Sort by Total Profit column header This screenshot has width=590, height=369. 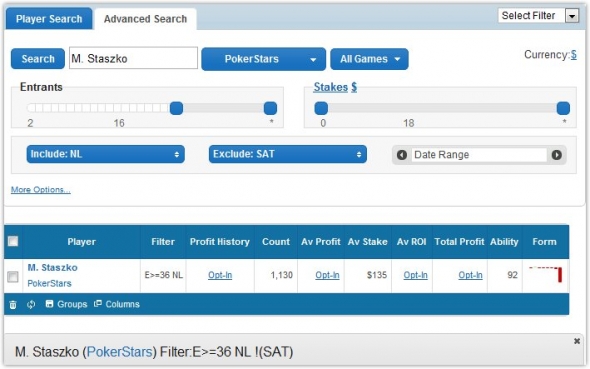(459, 242)
